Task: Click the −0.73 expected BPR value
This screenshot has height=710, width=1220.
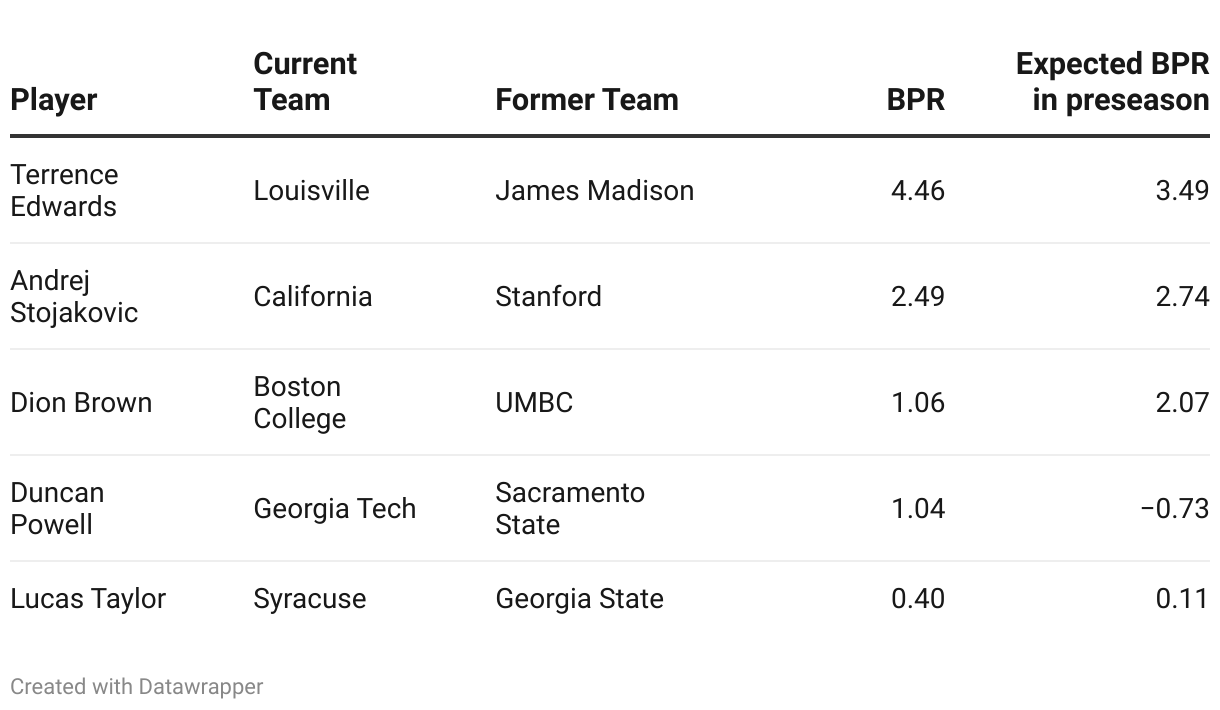Action: tap(1174, 508)
